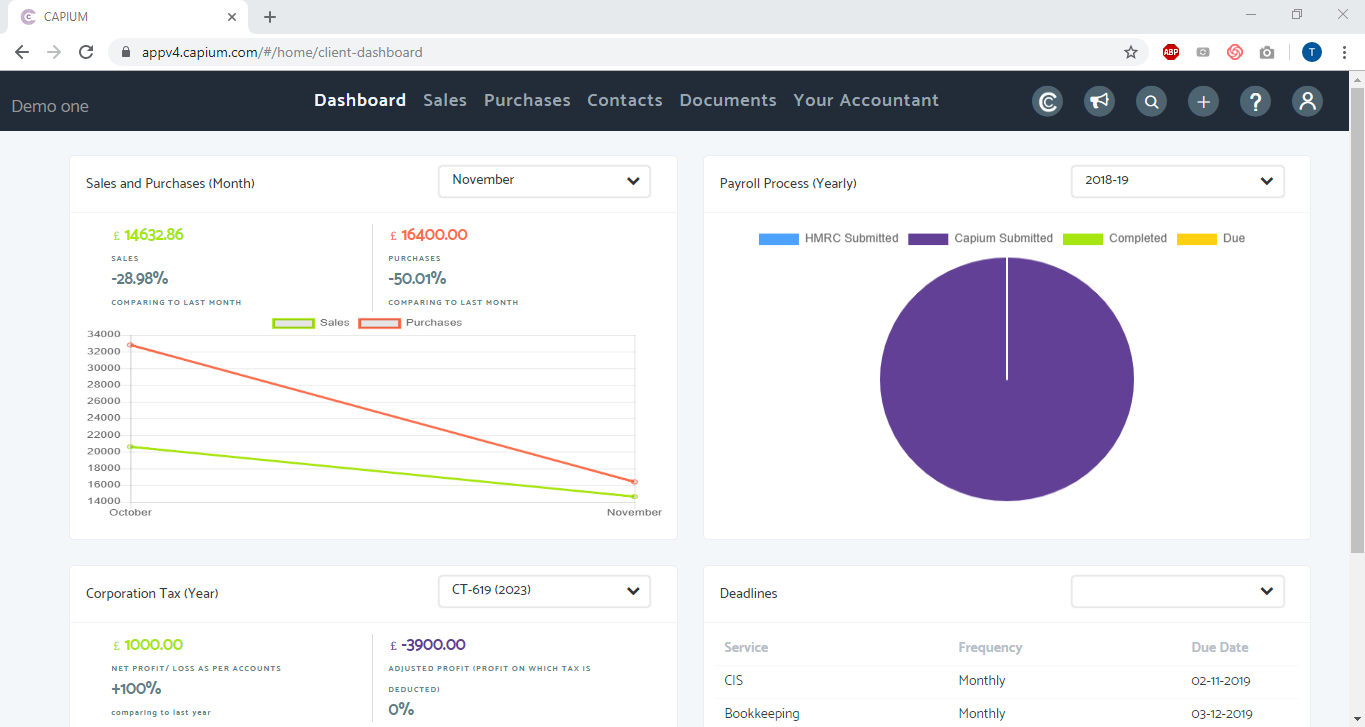Screen dimensions: 1365x727
Task: Go to the Dashboard tab
Action: tap(360, 100)
